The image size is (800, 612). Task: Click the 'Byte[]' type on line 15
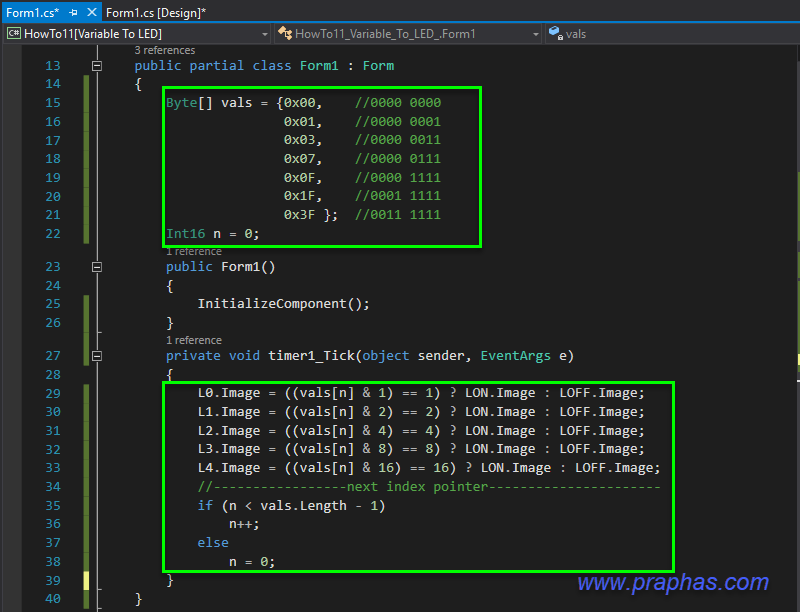click(189, 103)
